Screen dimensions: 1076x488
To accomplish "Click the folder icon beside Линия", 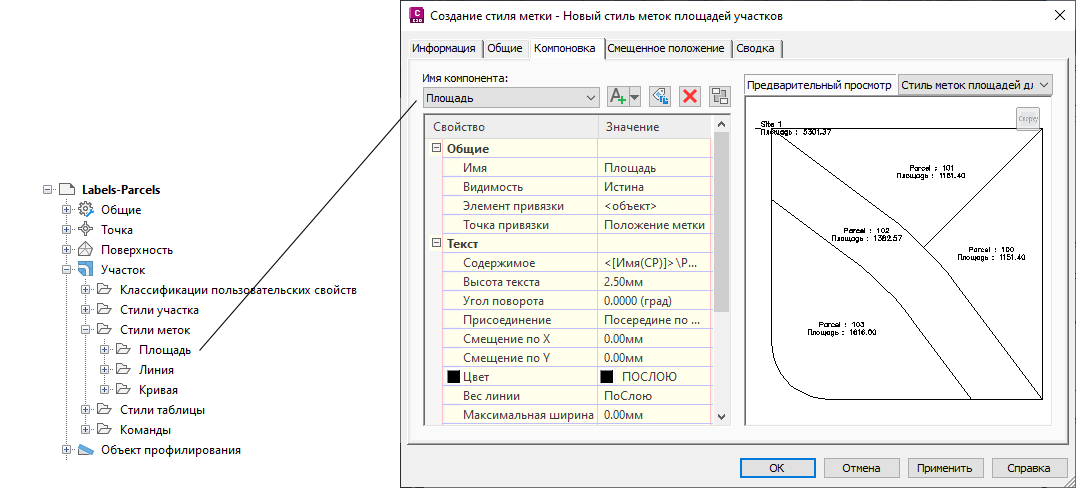I will click(123, 369).
